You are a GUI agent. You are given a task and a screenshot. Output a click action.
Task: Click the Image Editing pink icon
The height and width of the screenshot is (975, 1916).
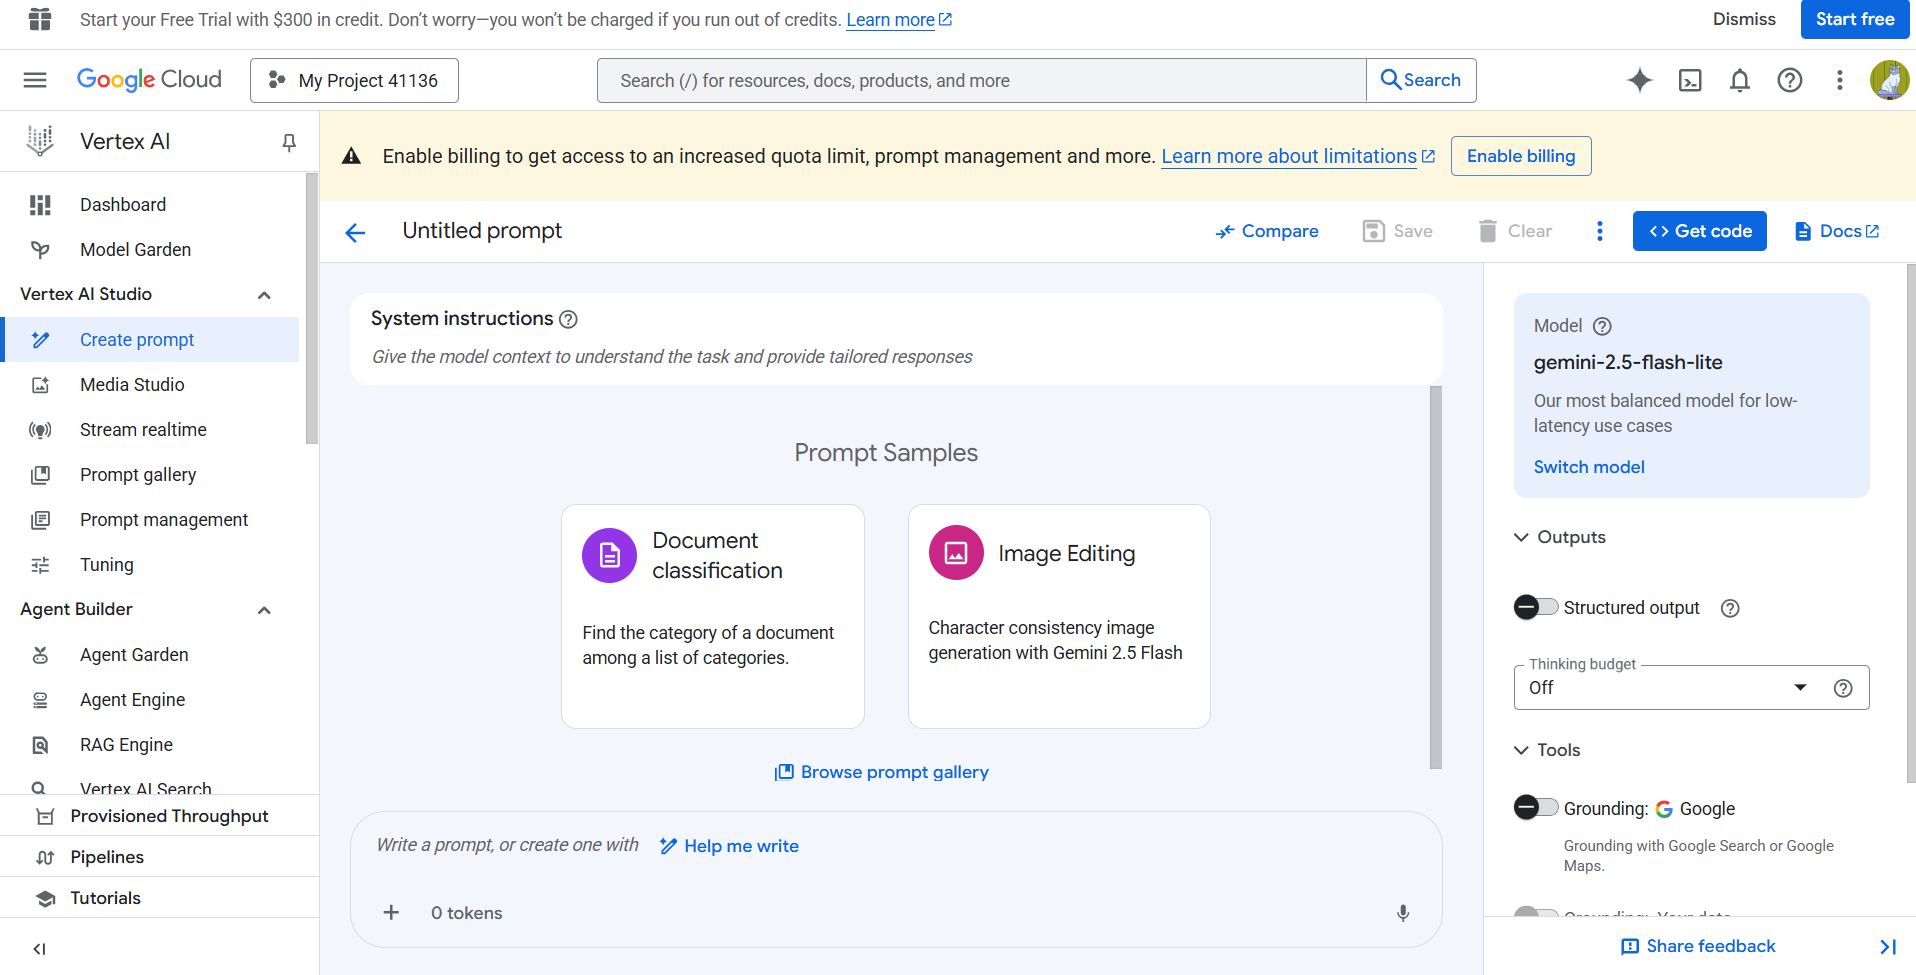[x=956, y=552]
